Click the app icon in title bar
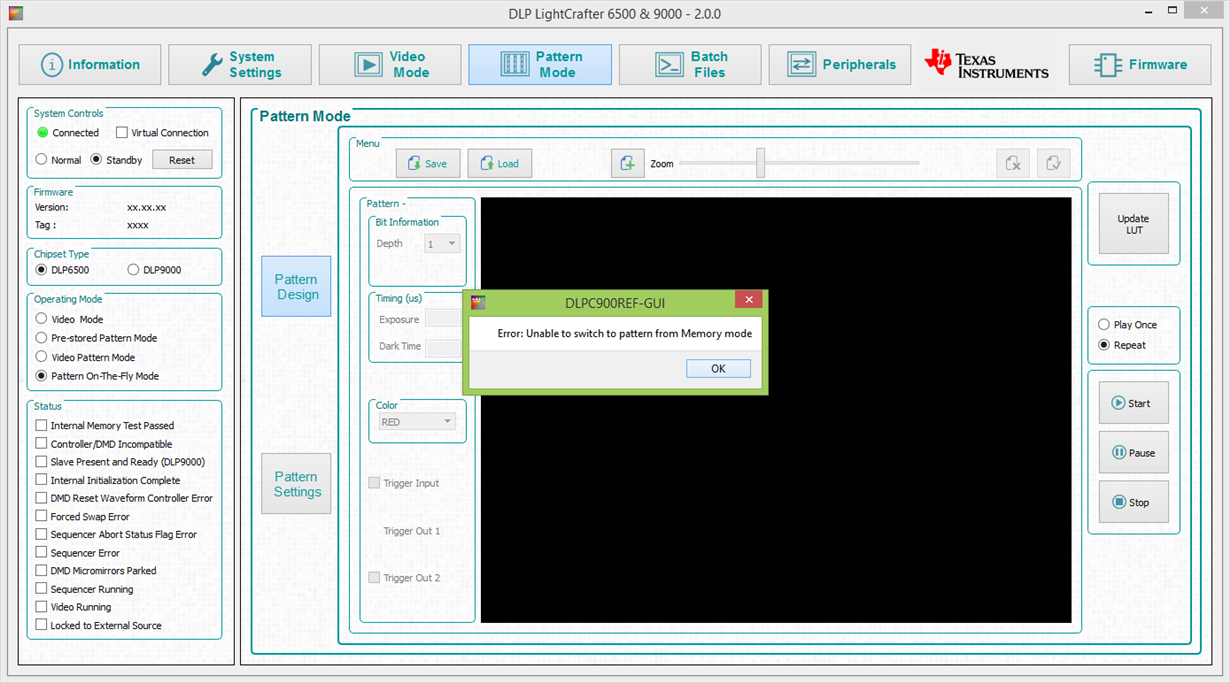Viewport: 1230px width, 683px height. pyautogui.click(x=14, y=13)
